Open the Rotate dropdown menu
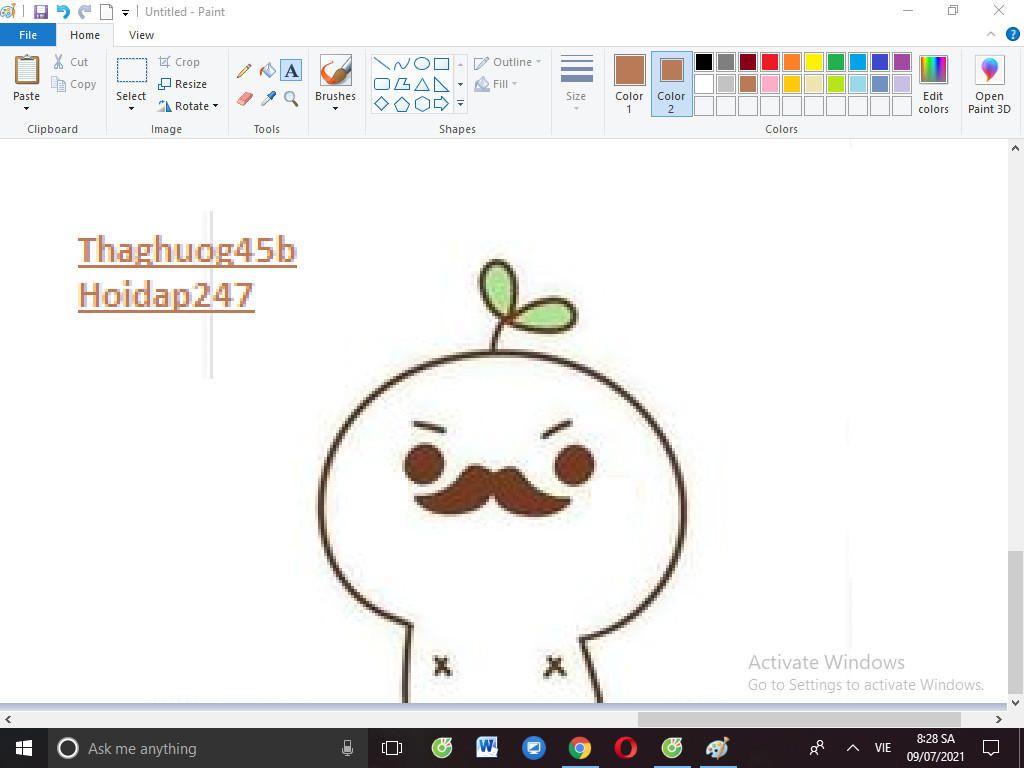 (x=188, y=106)
